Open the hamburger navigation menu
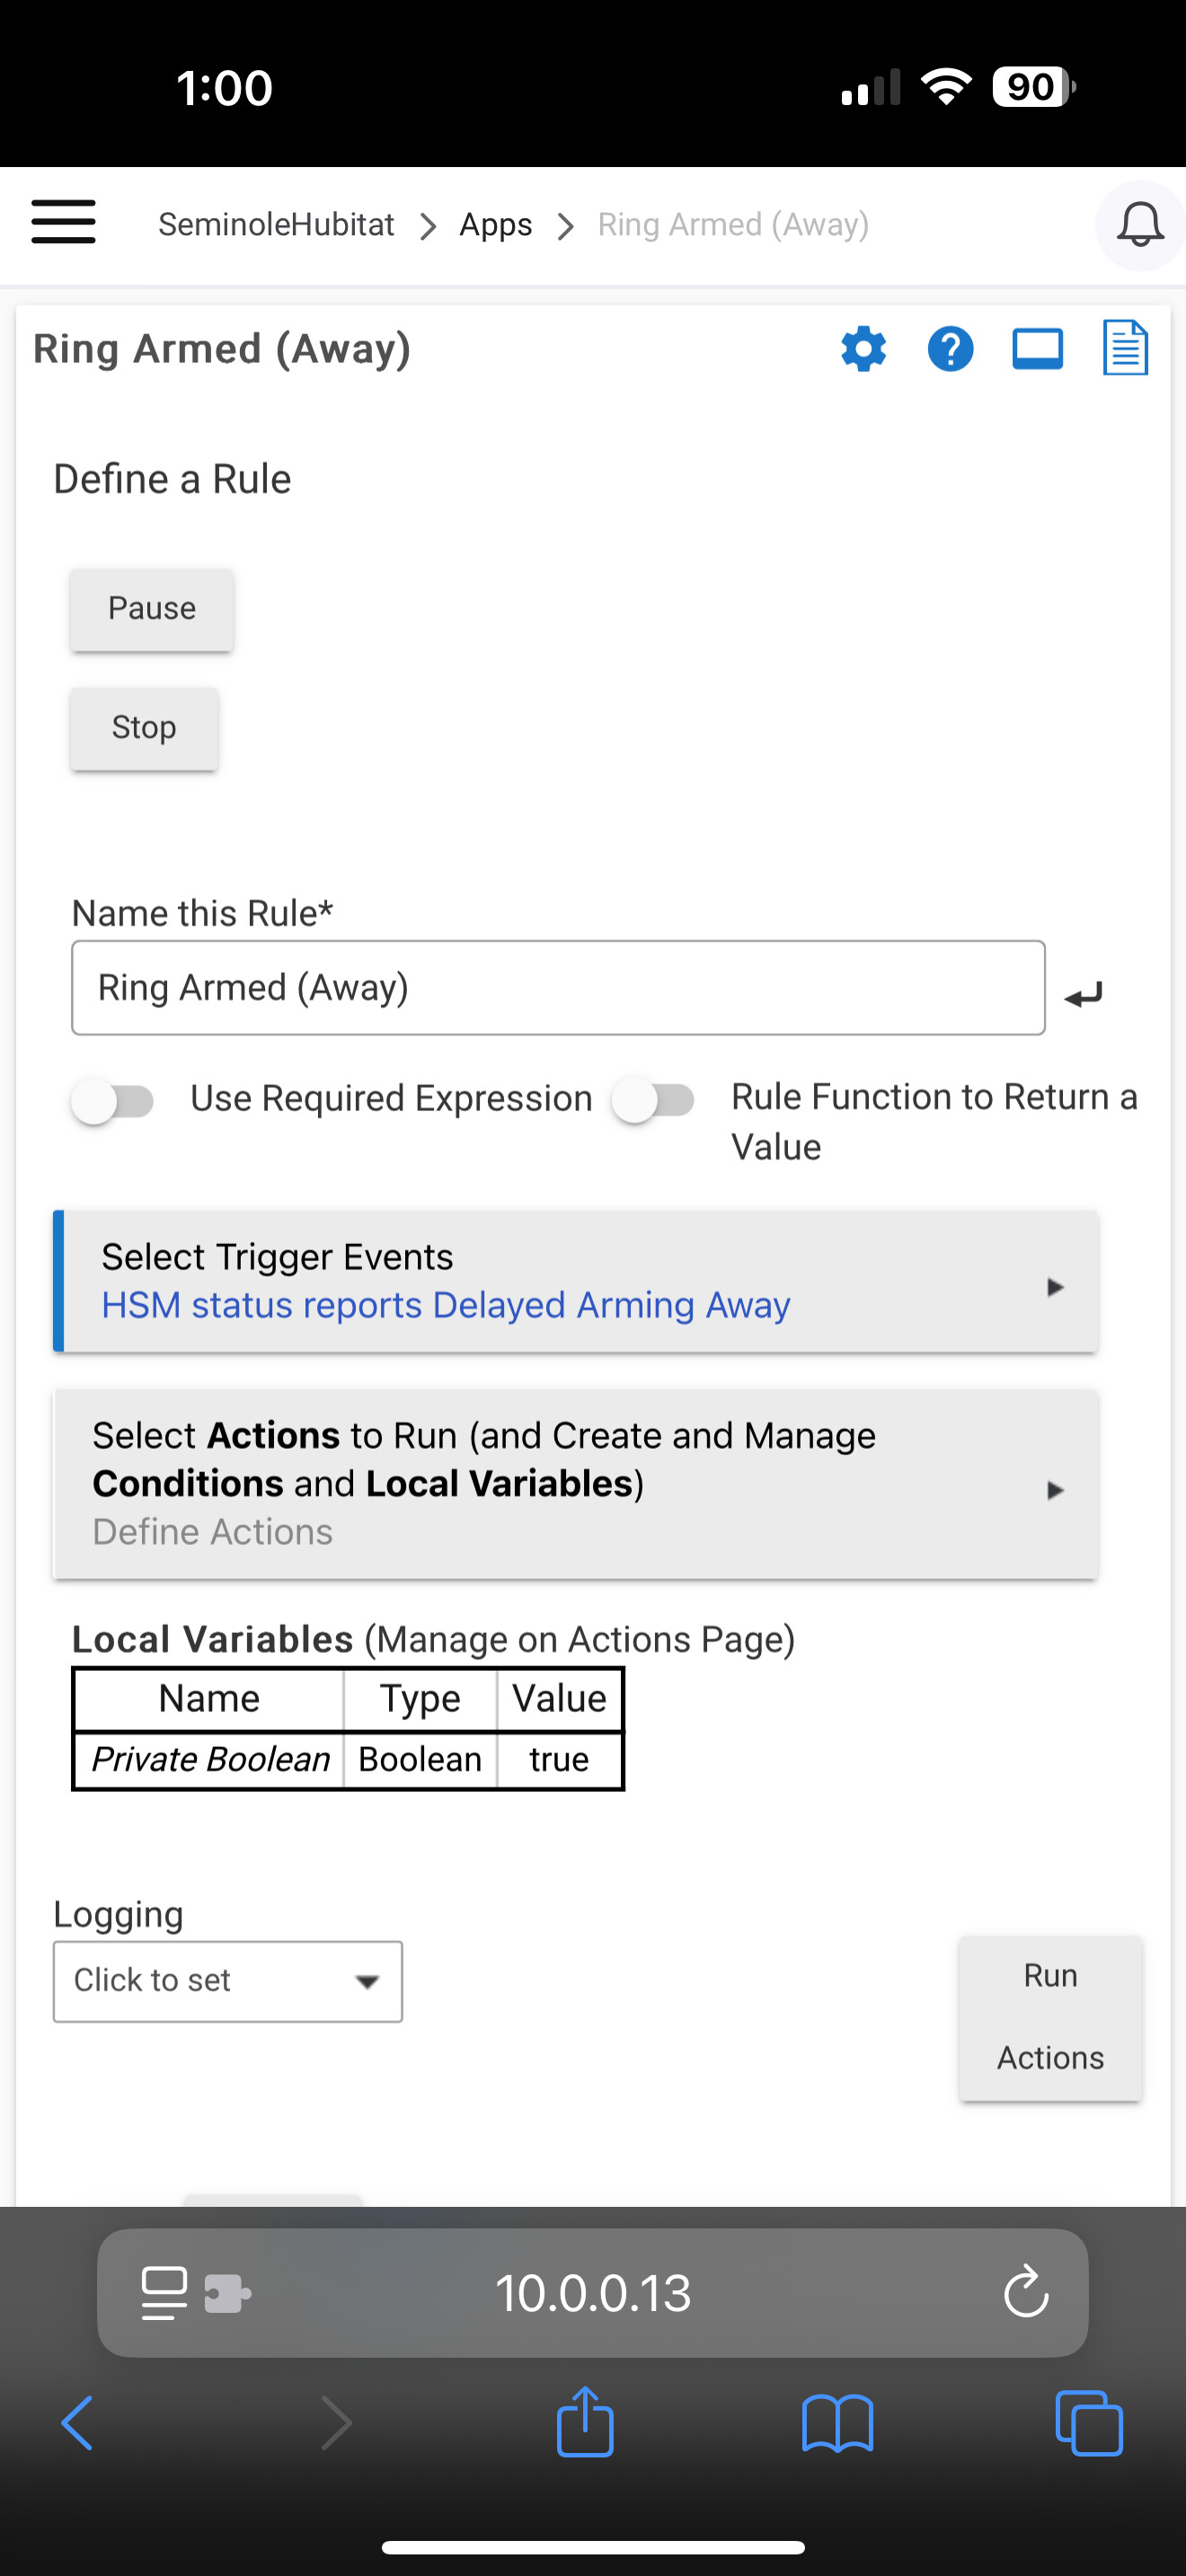The image size is (1186, 2576). coord(63,222)
